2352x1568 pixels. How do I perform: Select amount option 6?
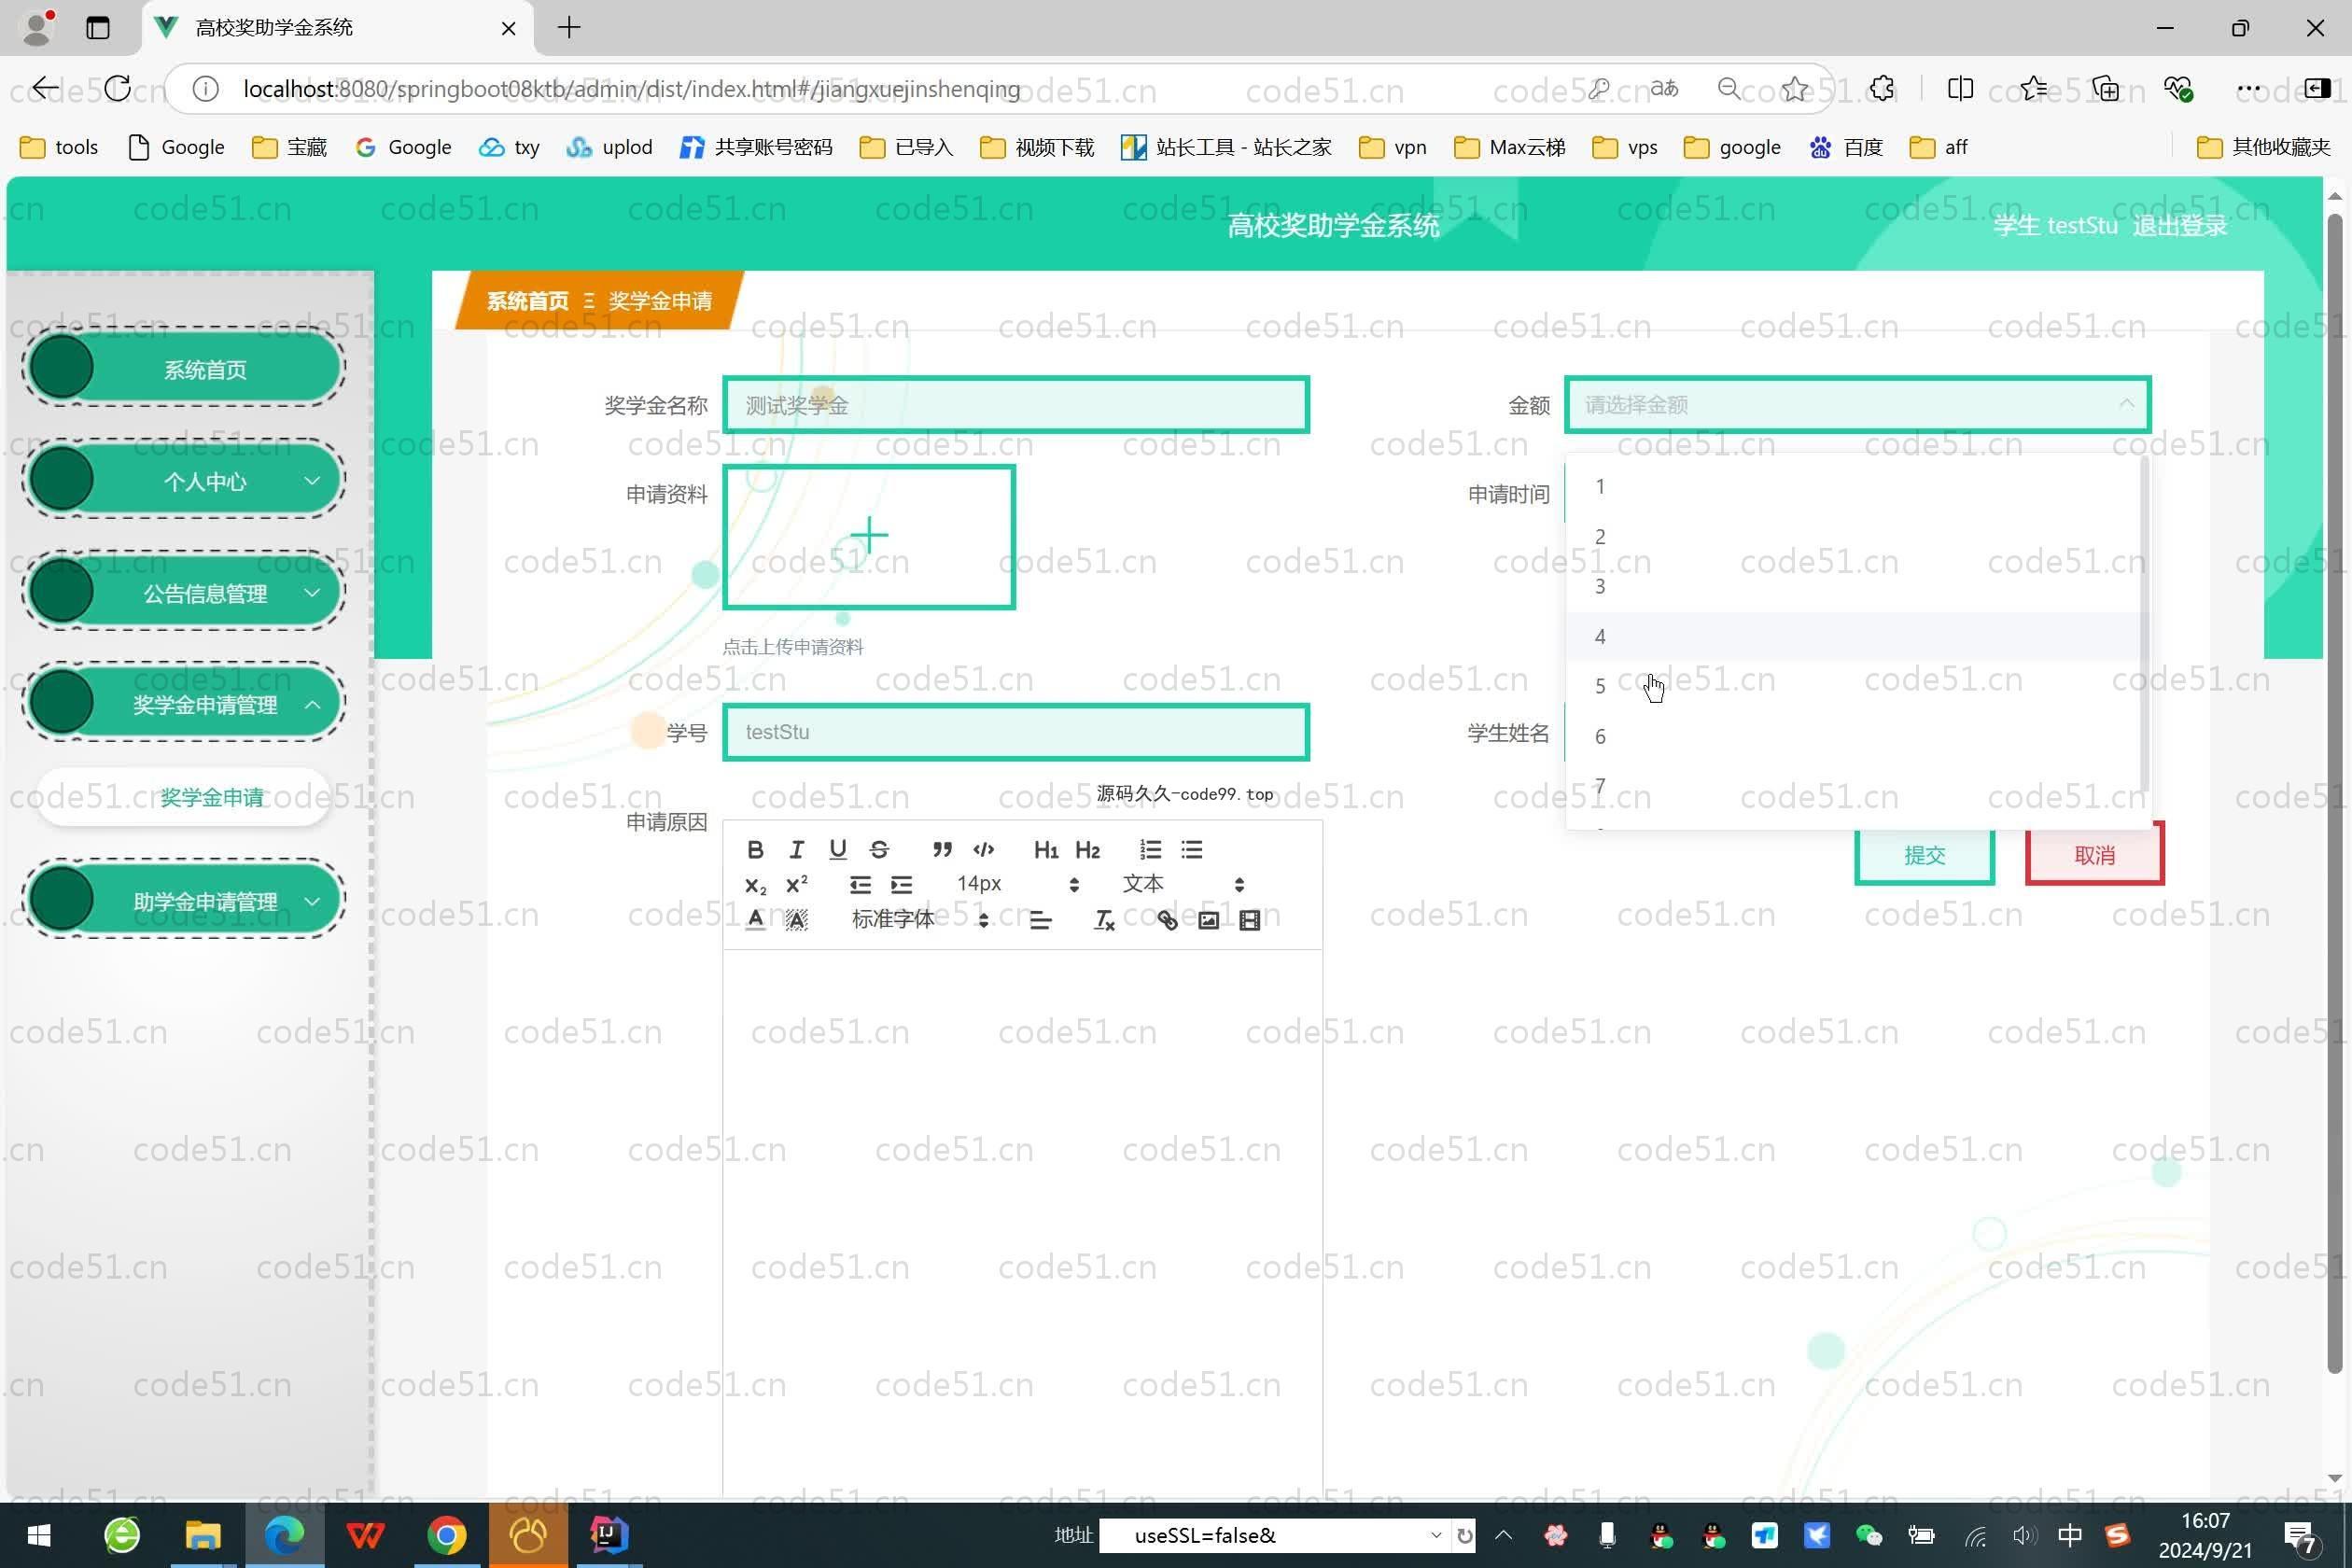(x=1852, y=737)
